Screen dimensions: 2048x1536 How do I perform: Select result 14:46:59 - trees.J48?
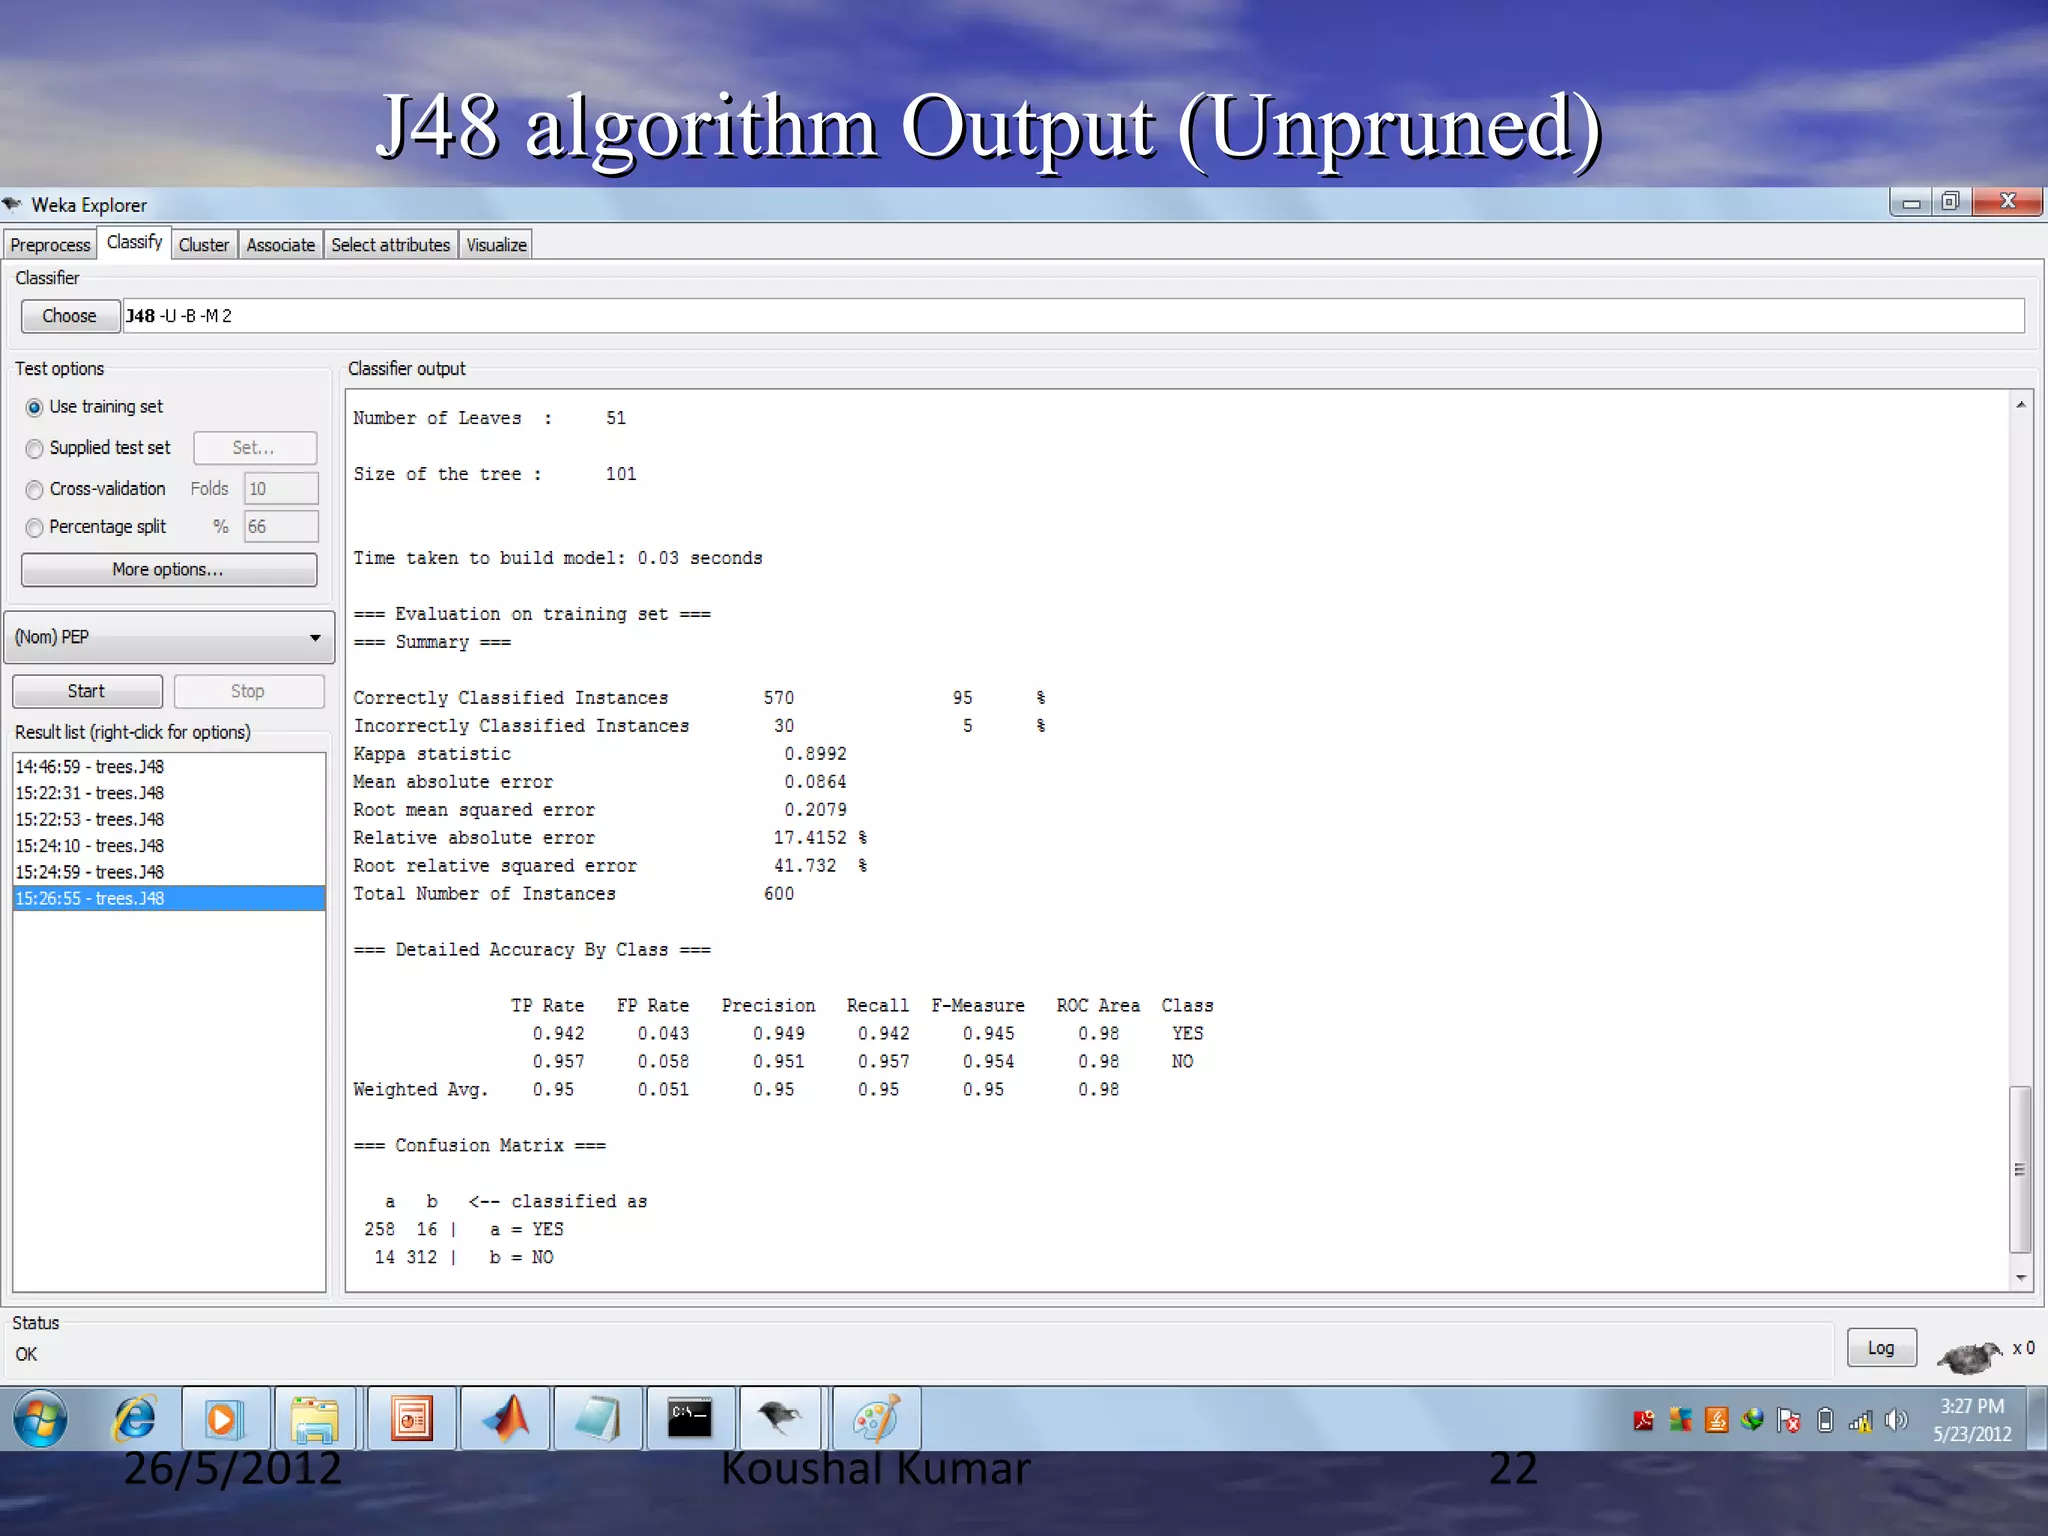169,767
